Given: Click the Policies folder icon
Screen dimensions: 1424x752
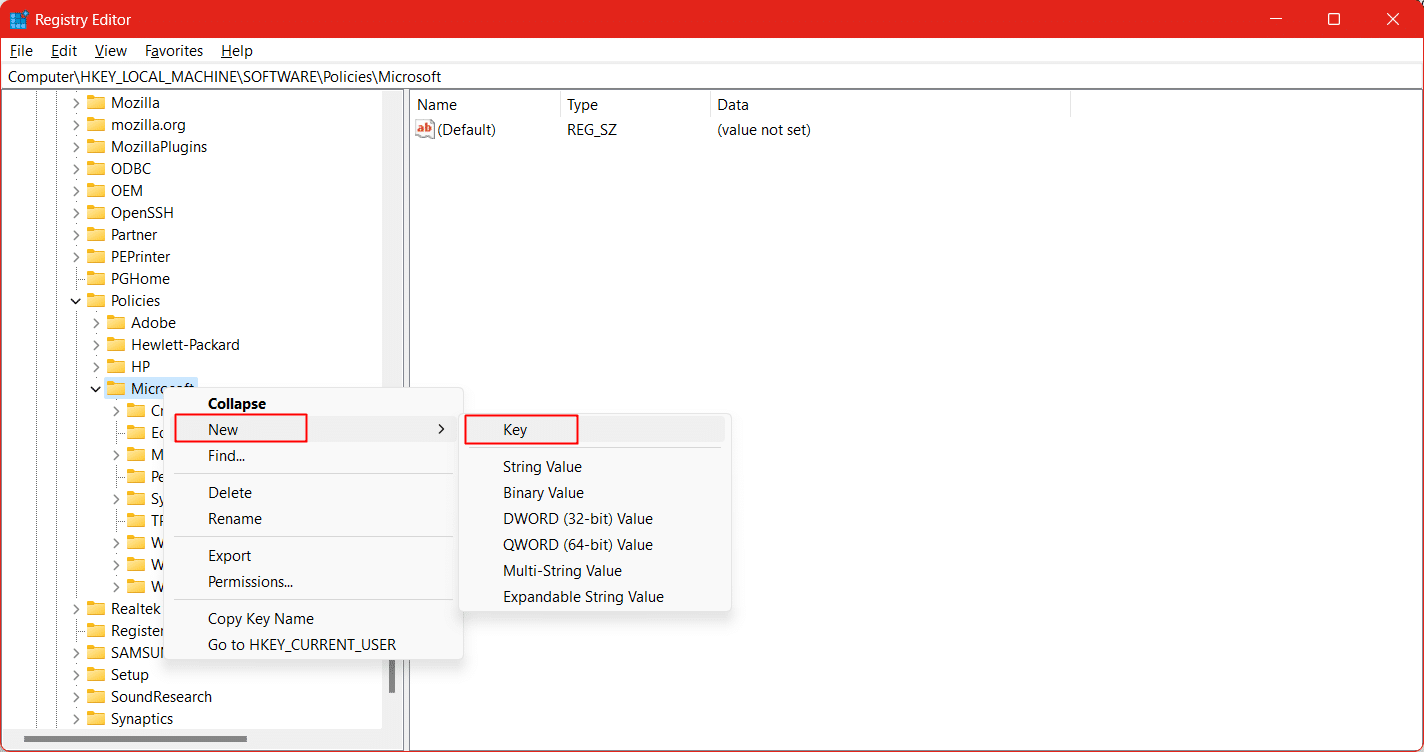Looking at the screenshot, I should coord(96,300).
